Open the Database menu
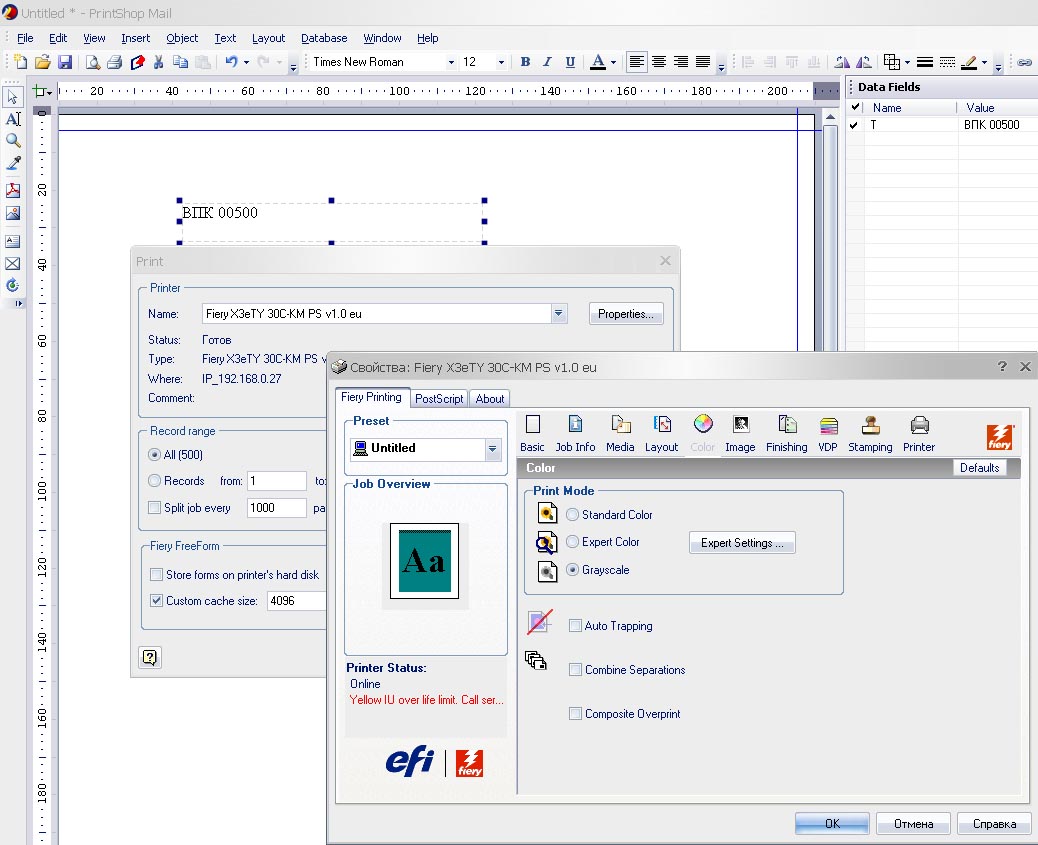Image resolution: width=1038 pixels, height=845 pixels. tap(324, 38)
